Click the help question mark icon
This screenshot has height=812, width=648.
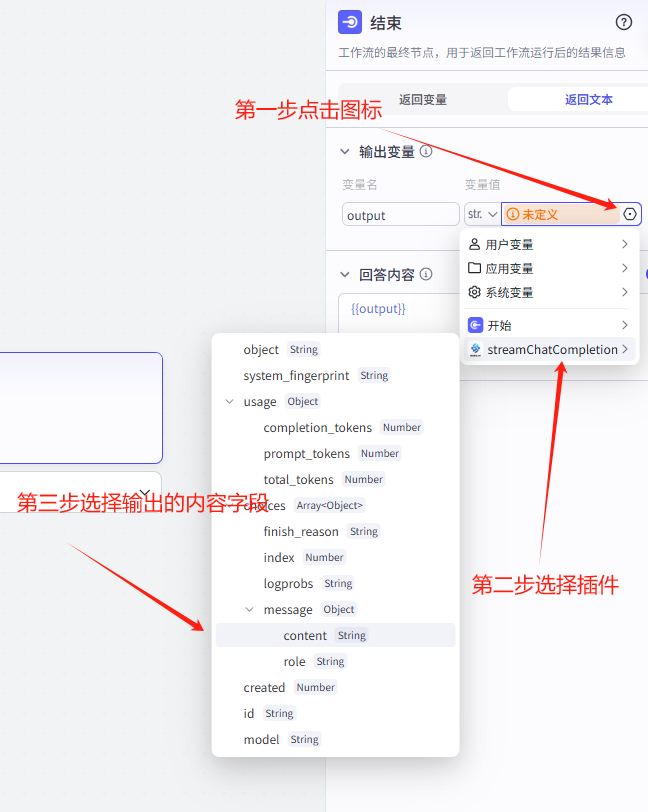click(x=623, y=22)
